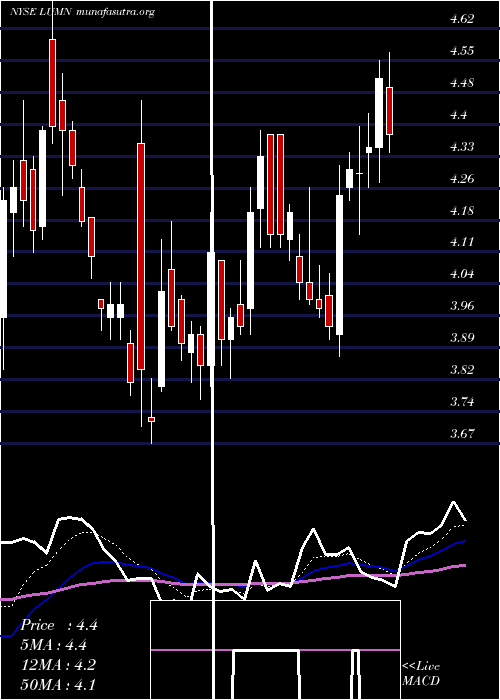Click the 3.67 price axis label
The height and width of the screenshot is (700, 500).
[461, 434]
